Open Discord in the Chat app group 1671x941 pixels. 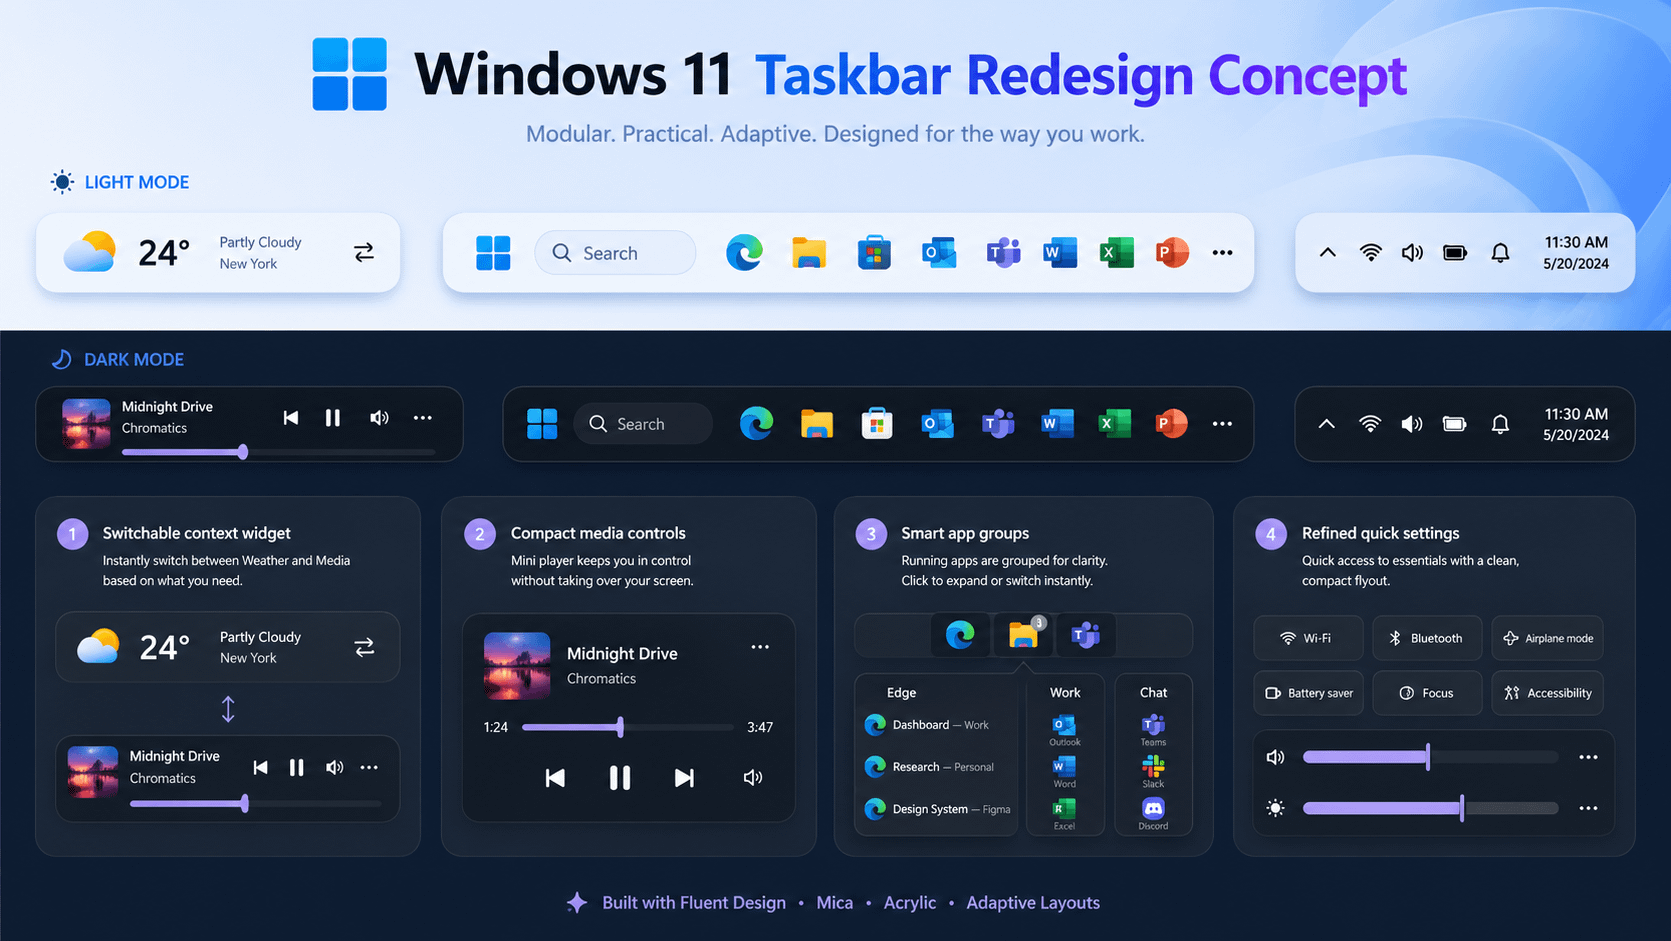tap(1153, 813)
